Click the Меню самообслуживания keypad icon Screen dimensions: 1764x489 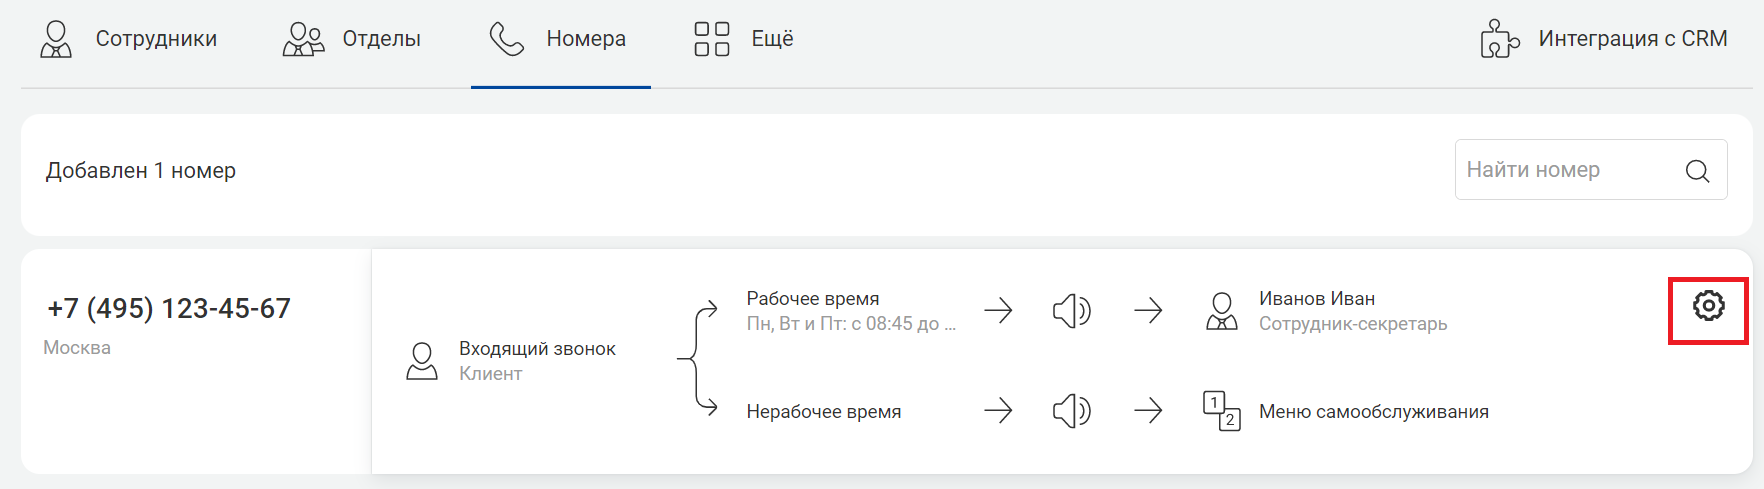pos(1221,411)
